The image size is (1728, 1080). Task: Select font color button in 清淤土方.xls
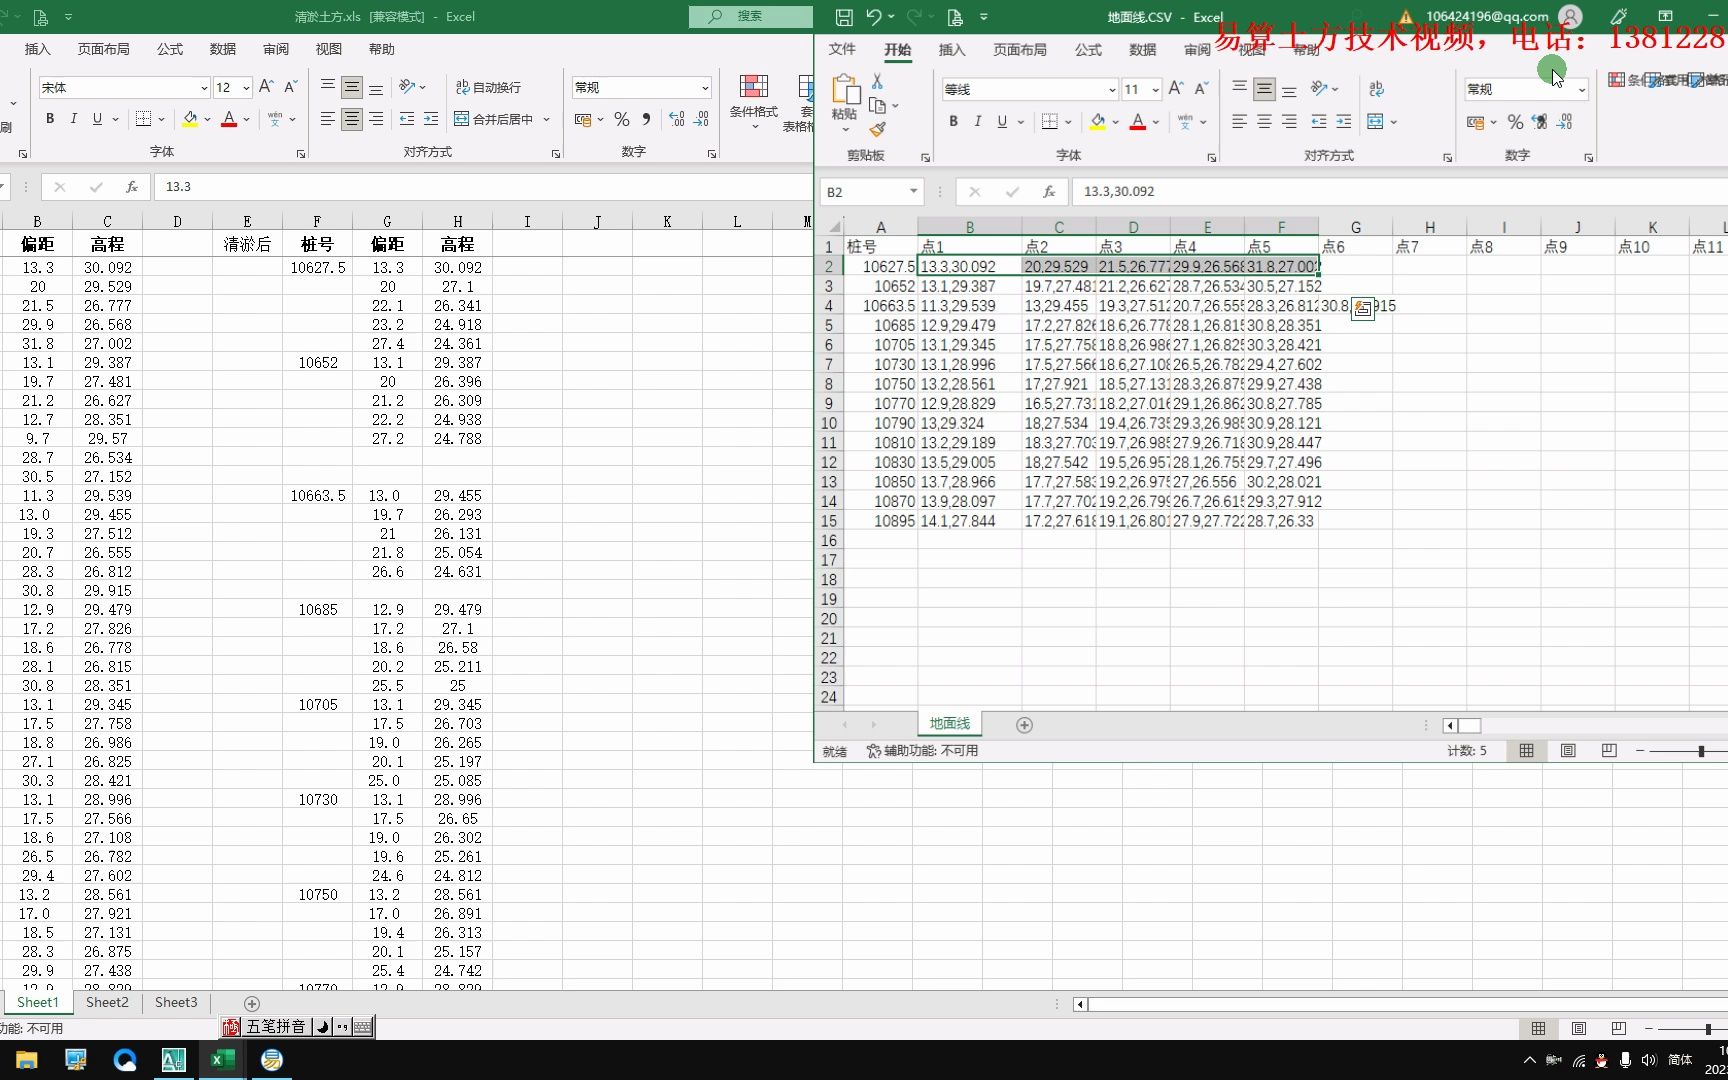coord(229,119)
